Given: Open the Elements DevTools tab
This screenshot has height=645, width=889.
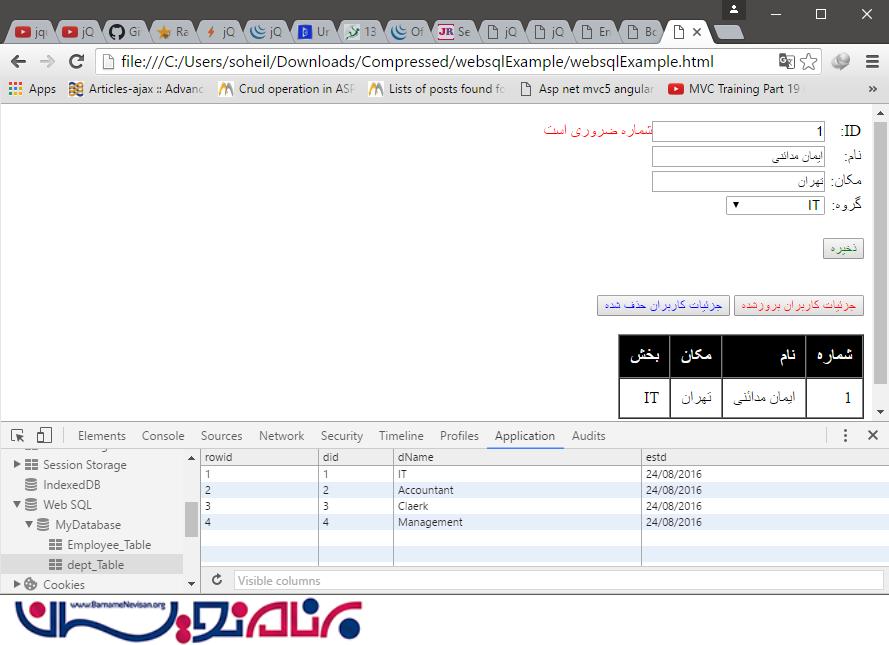Looking at the screenshot, I should pos(101,435).
